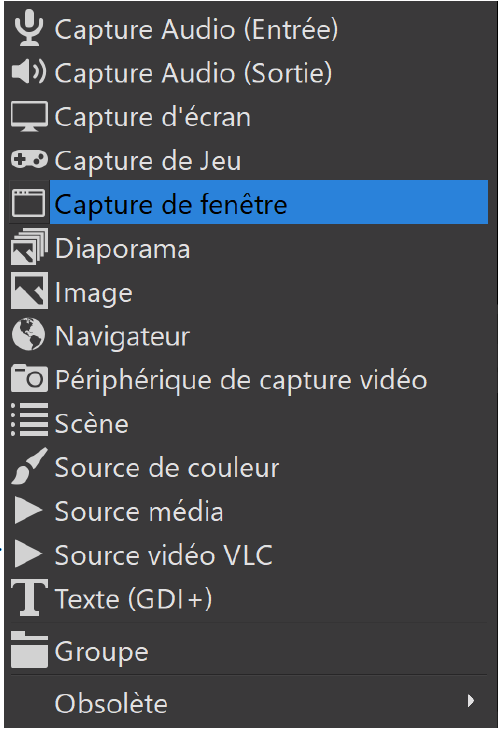Click the monitor icon for Capture d'écran
This screenshot has height=733, width=503.
29,116
